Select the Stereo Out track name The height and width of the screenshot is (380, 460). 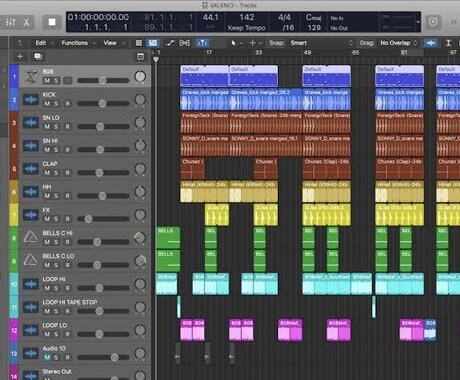coord(57,371)
